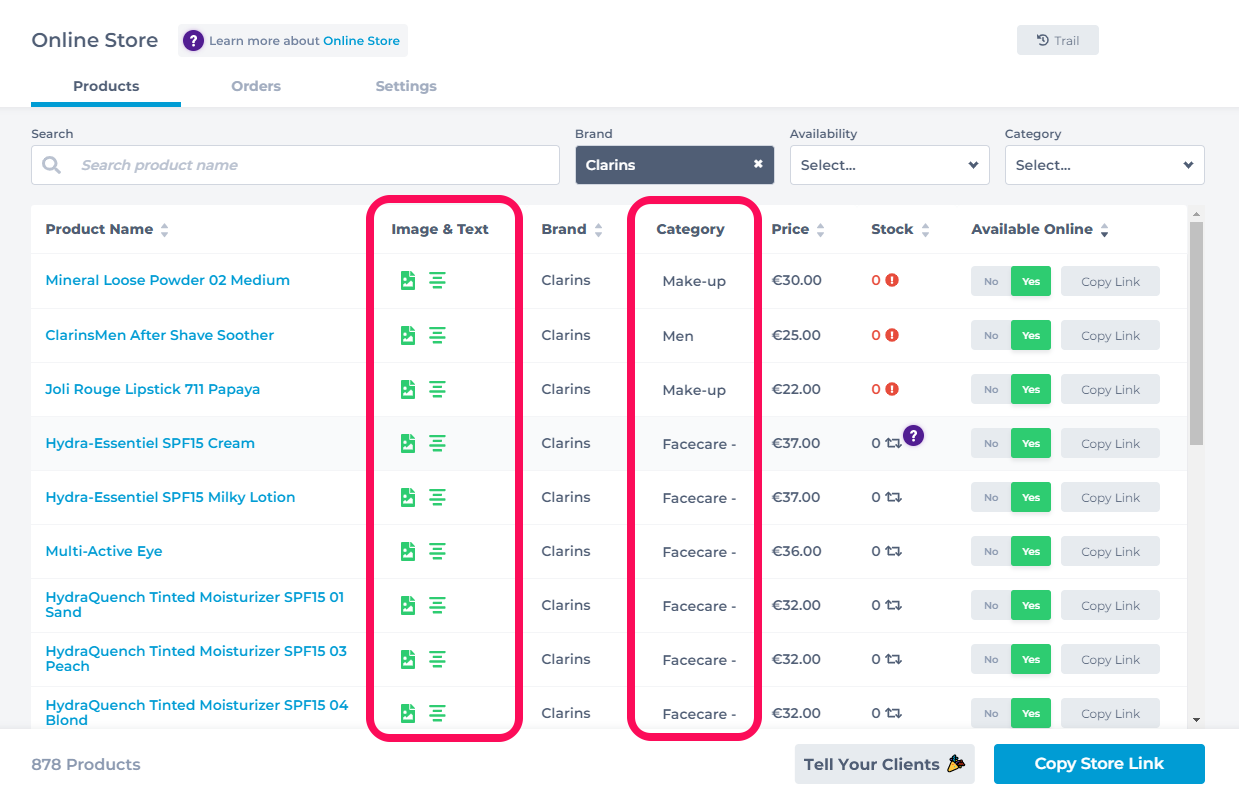Click the Tell Your Clients button
Viewport: 1249px width, 798px height.
point(885,764)
